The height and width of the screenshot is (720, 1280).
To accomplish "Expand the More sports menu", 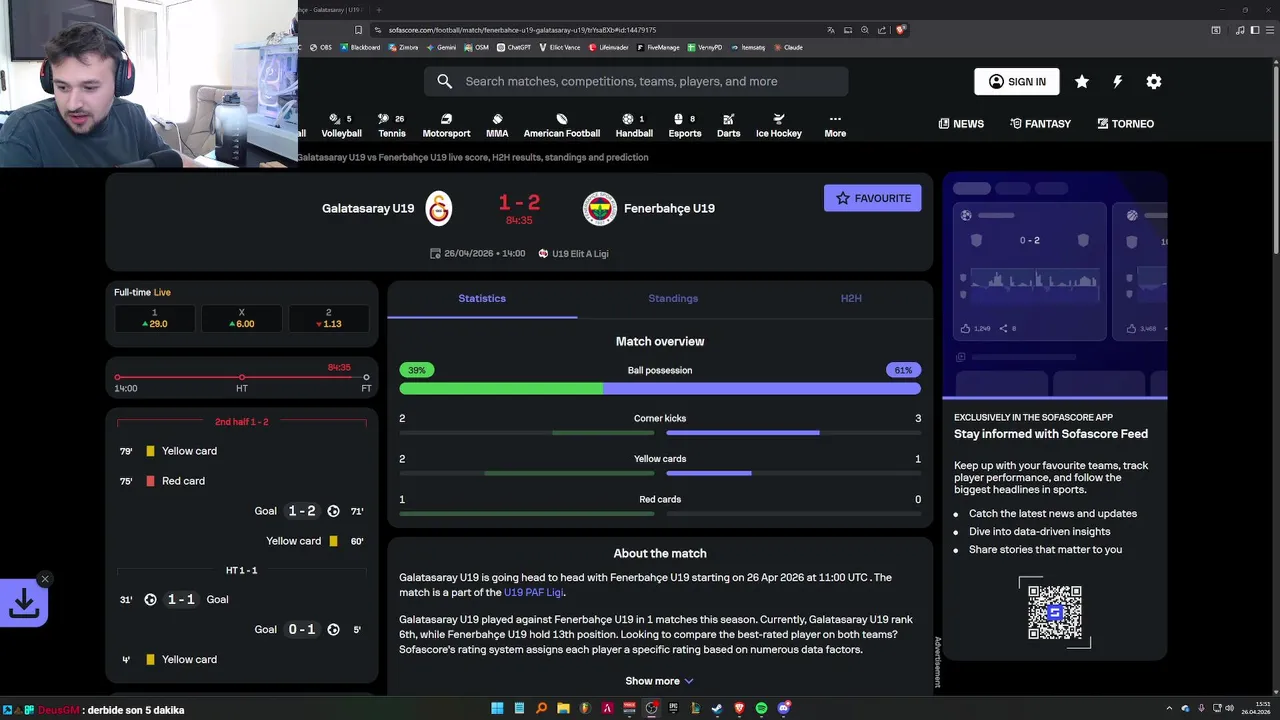I will pyautogui.click(x=835, y=125).
